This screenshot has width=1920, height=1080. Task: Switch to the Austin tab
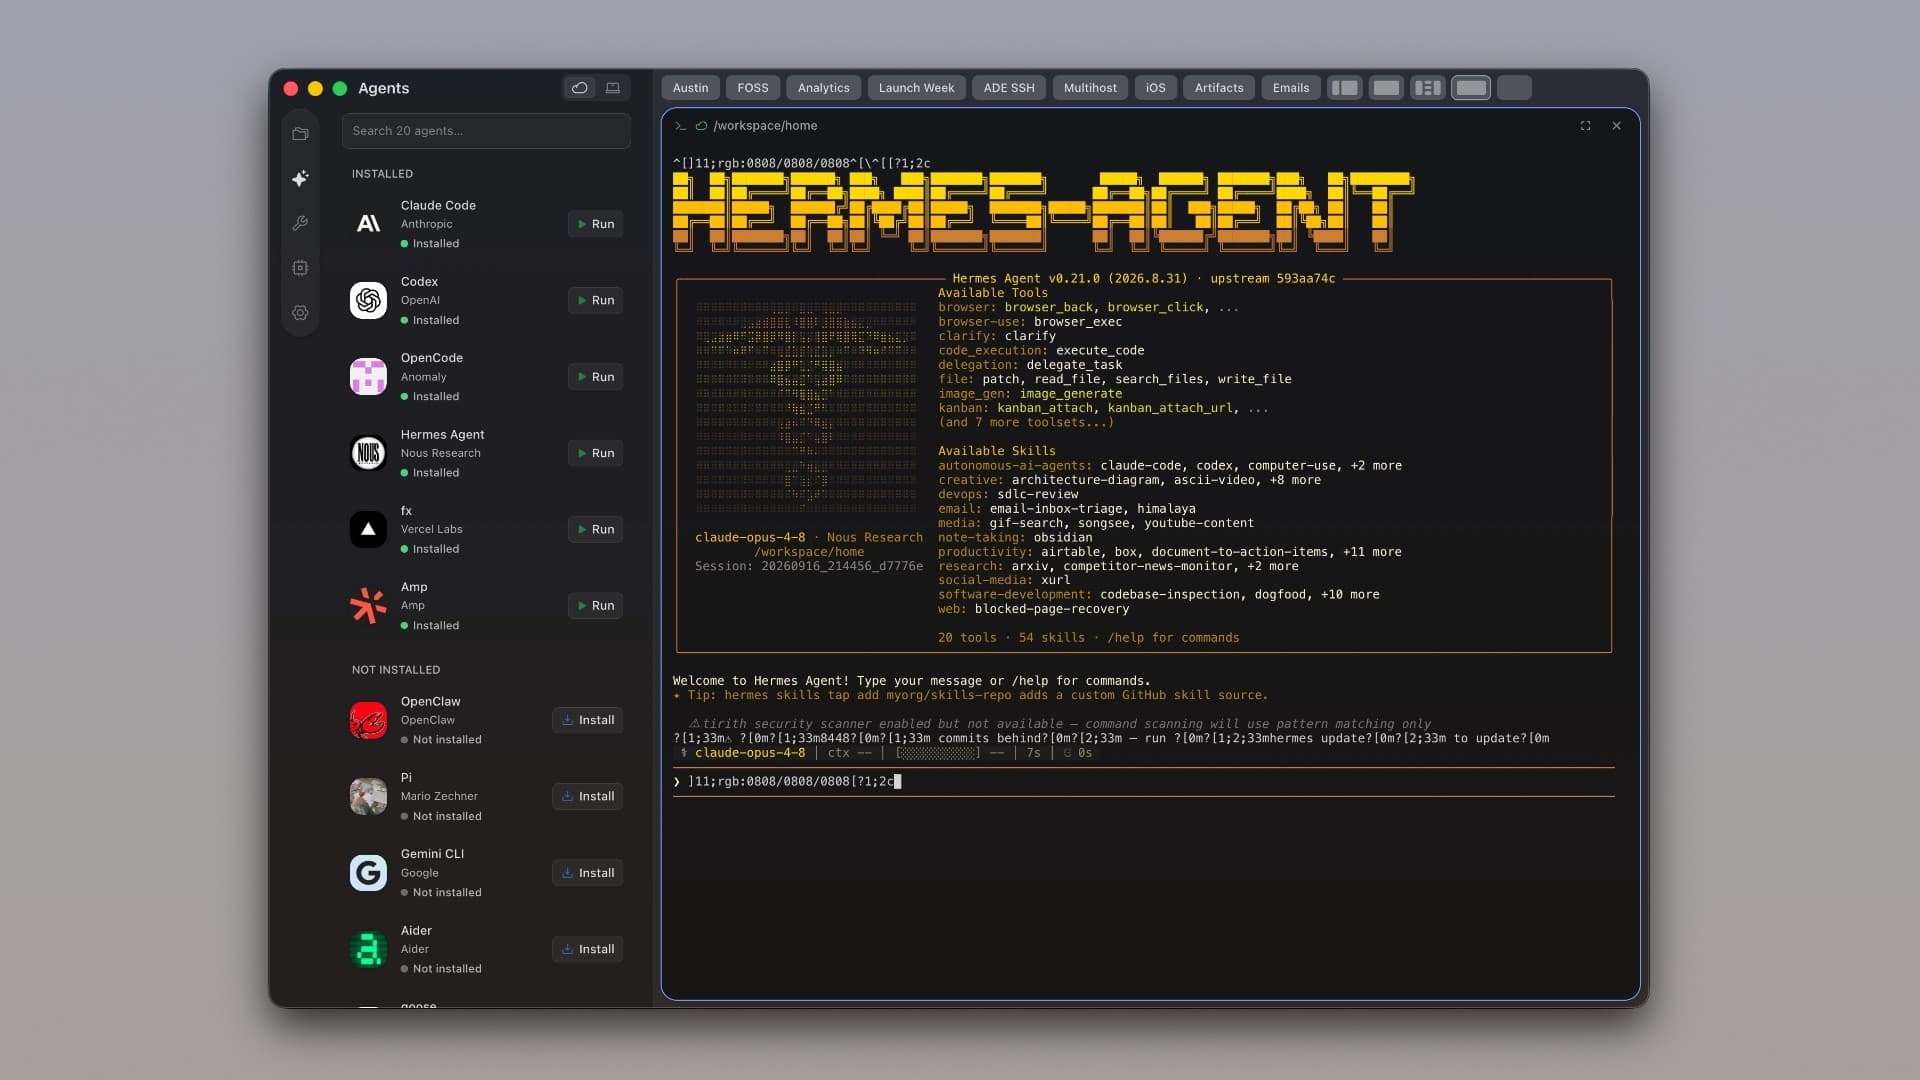(690, 88)
